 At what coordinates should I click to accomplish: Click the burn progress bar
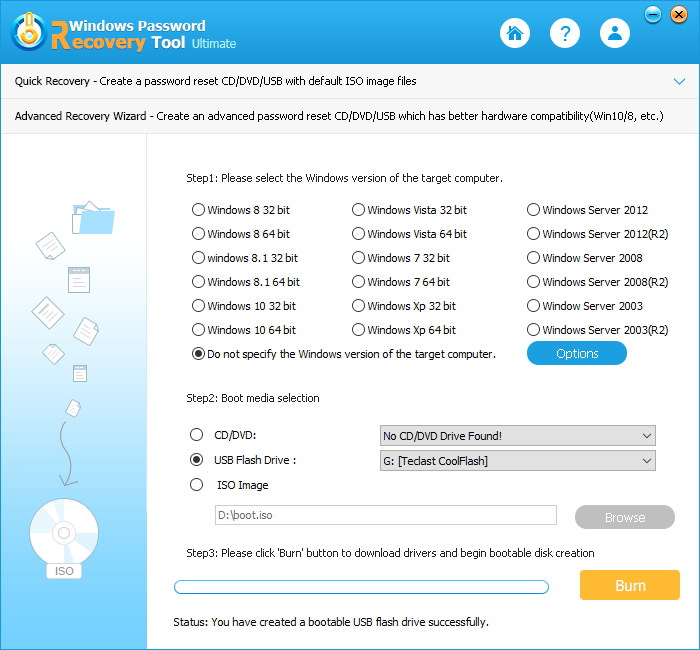(x=361, y=587)
